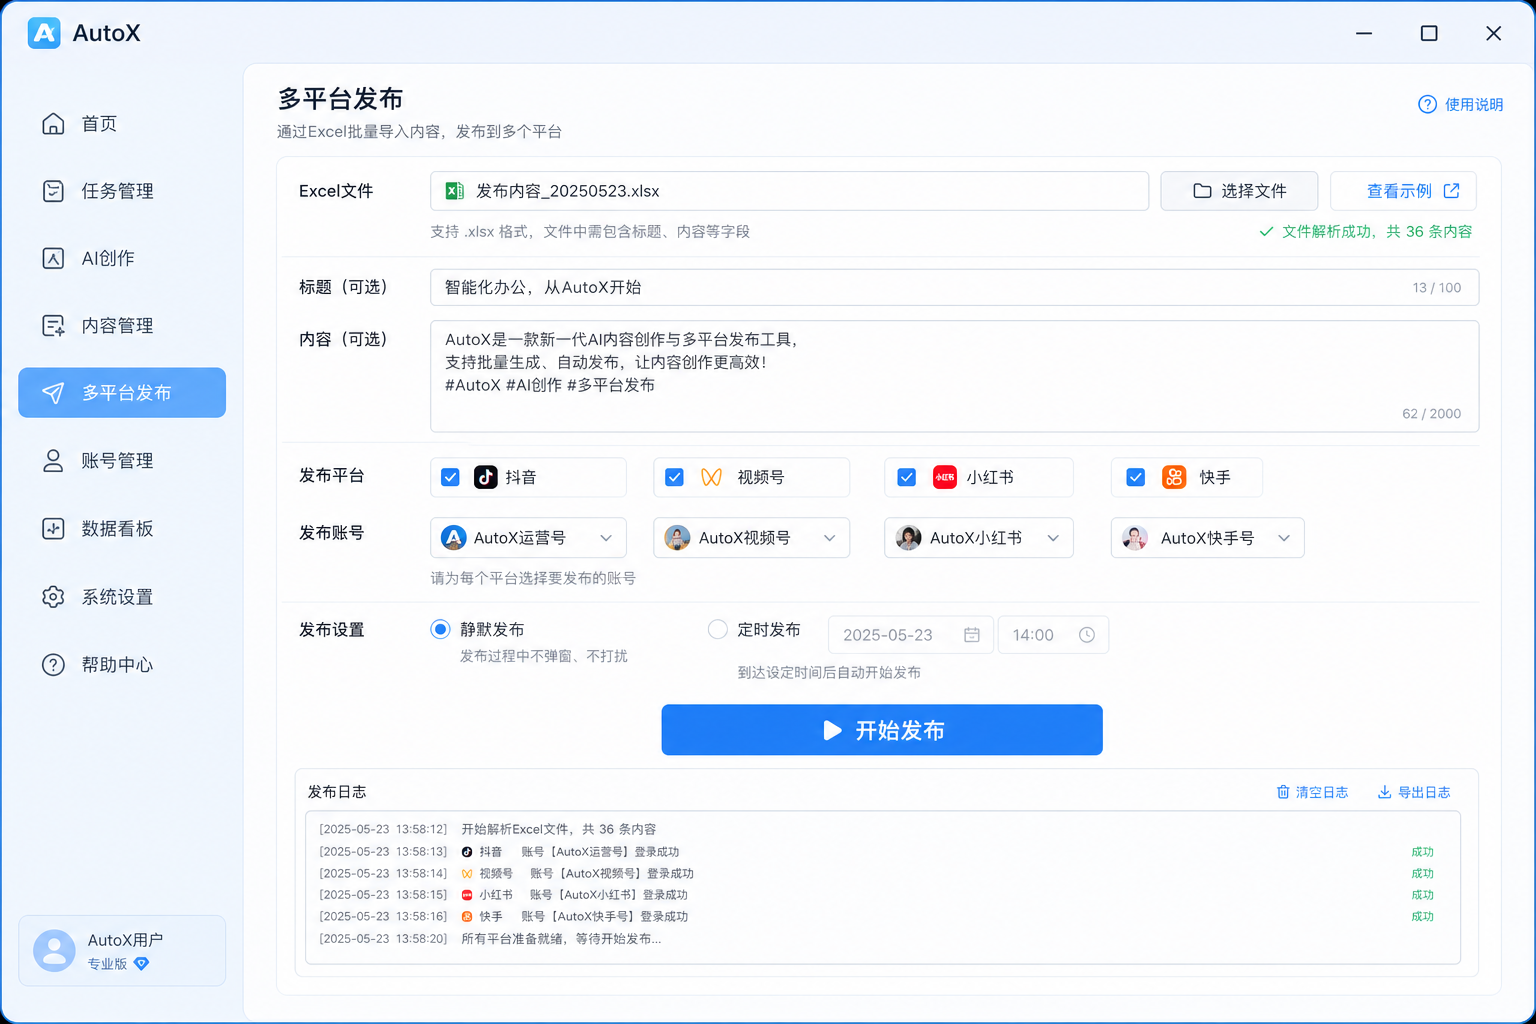This screenshot has height=1024, width=1536.
Task: Click into the 标题 input field
Action: click(x=954, y=287)
